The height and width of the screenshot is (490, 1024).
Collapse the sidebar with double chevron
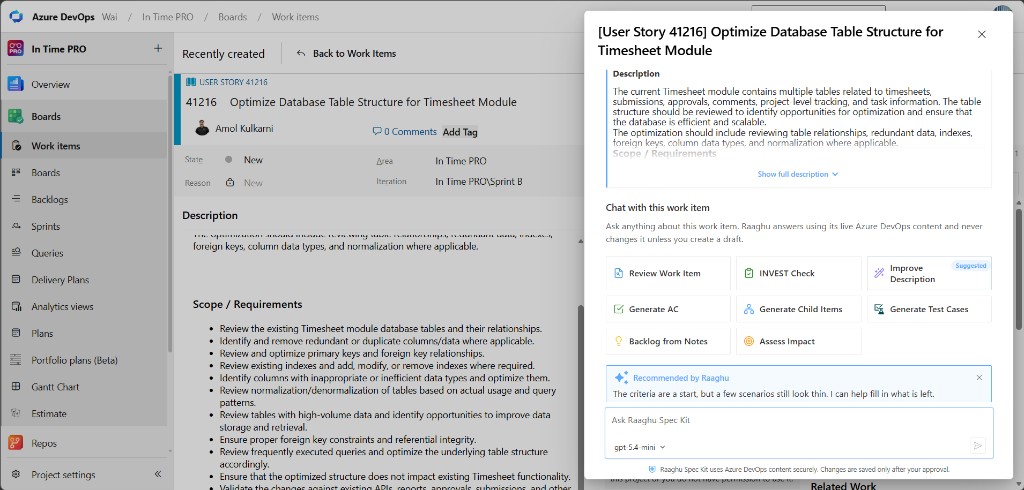[157, 474]
